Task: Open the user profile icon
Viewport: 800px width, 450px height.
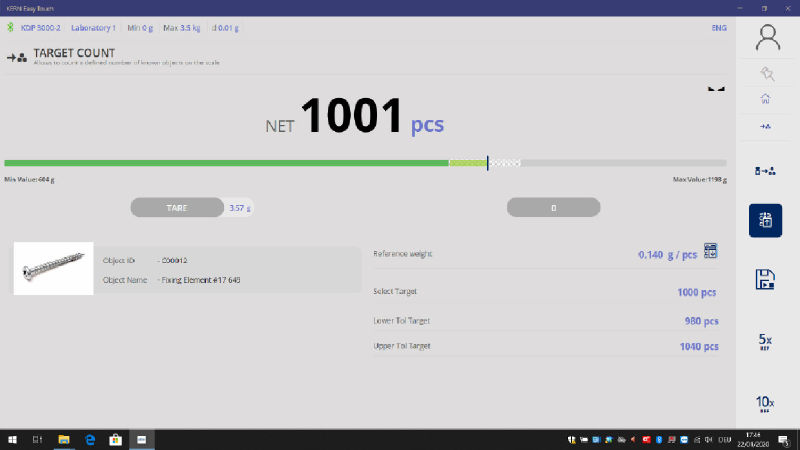Action: [767, 38]
